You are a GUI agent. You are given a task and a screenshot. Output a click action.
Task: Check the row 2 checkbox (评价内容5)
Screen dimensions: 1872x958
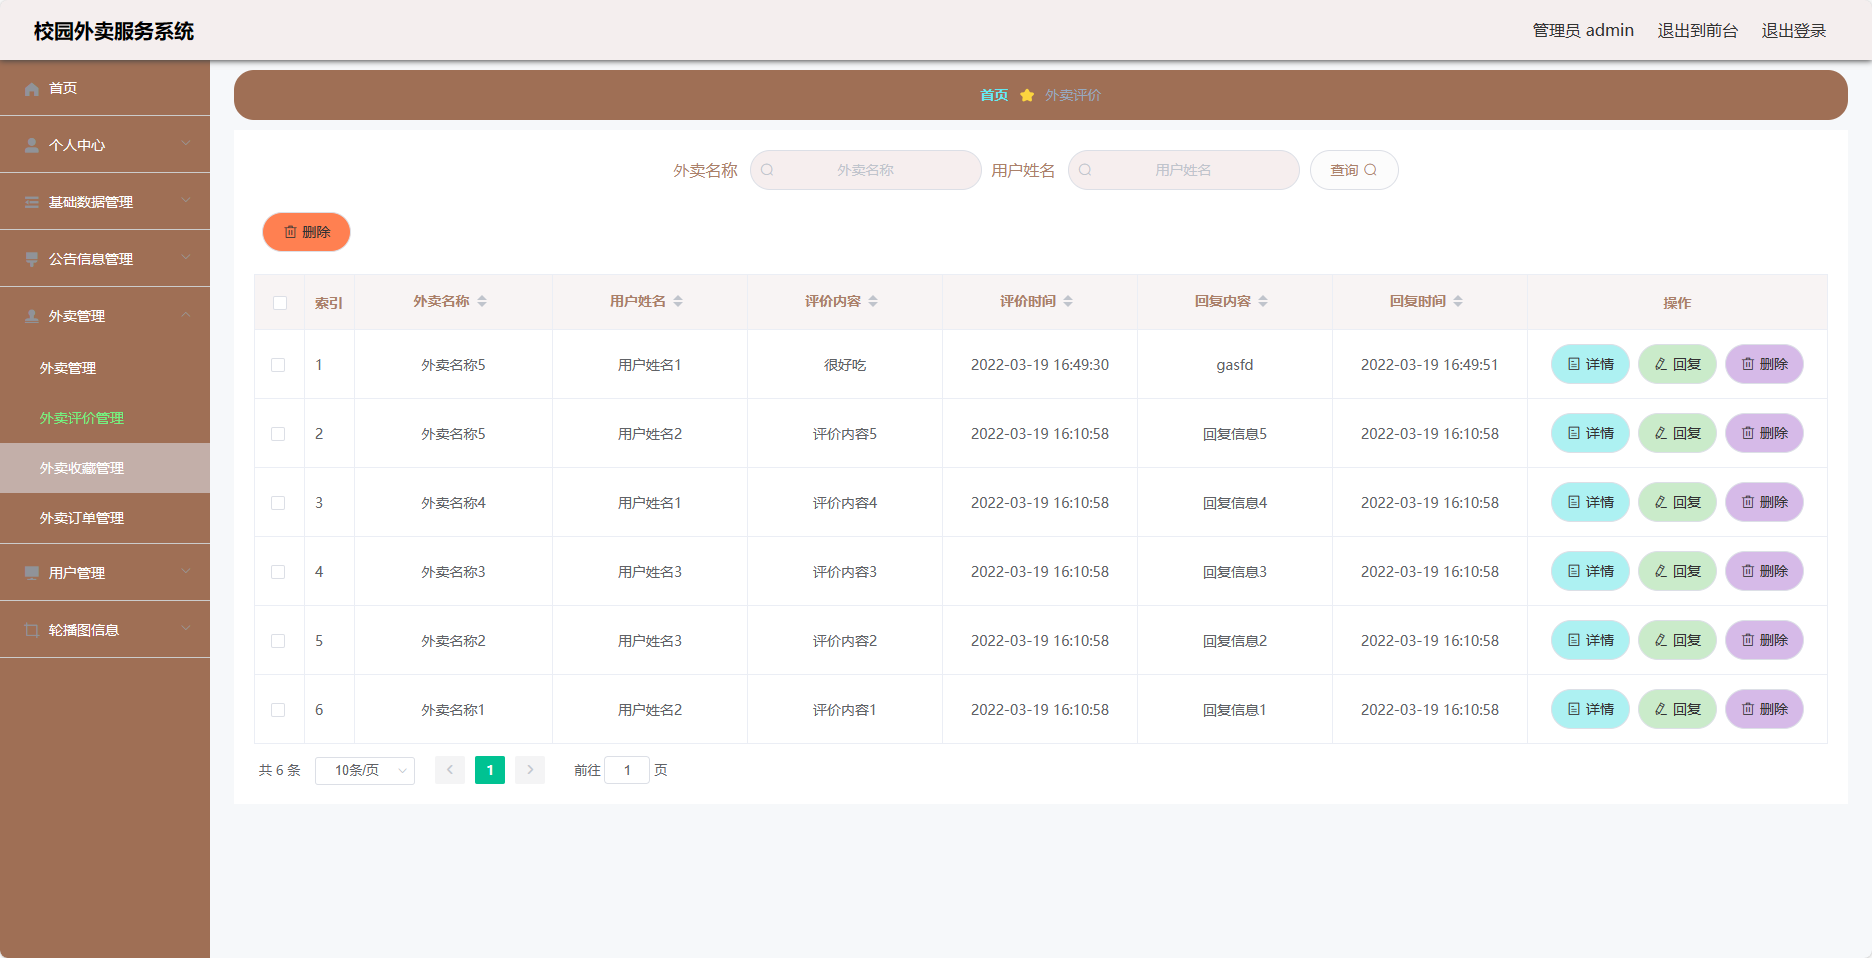click(x=278, y=434)
